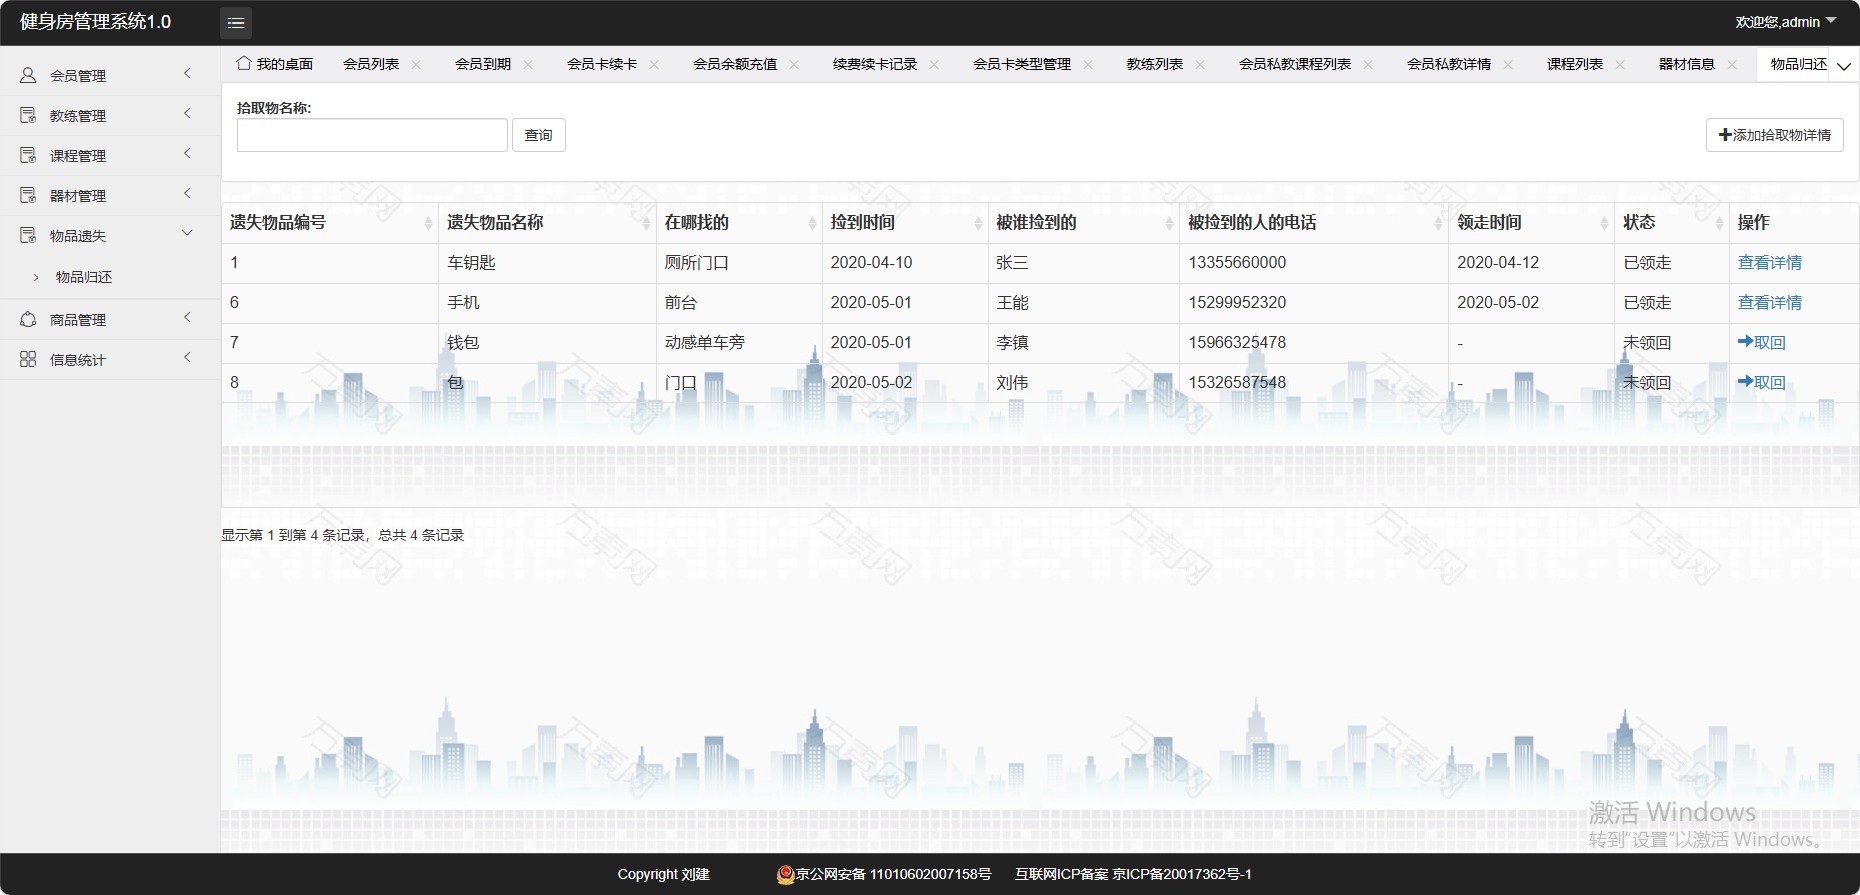1860x895 pixels.
Task: Open the tab overflow dropdown arrow
Action: [1844, 66]
